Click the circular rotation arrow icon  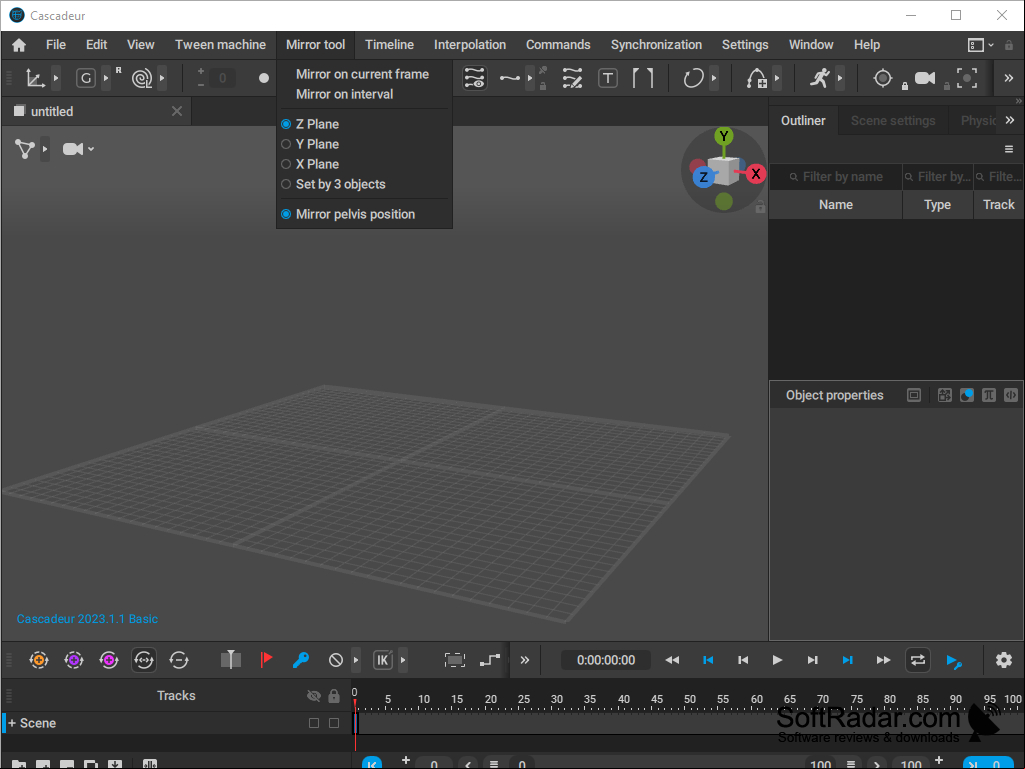(693, 78)
